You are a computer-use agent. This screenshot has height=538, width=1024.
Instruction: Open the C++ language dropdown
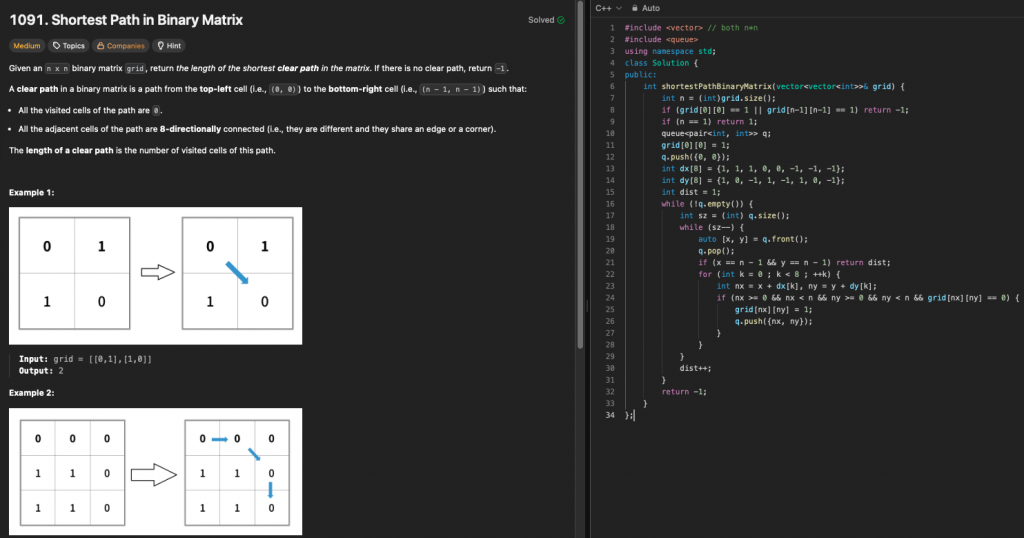[x=609, y=8]
